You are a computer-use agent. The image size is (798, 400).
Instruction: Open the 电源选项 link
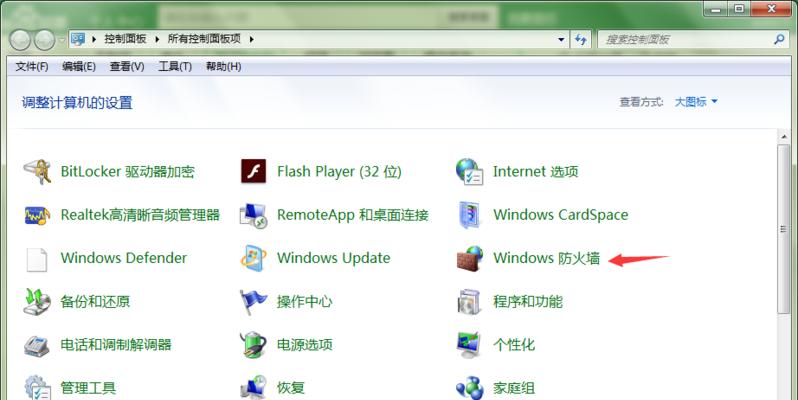click(304, 345)
